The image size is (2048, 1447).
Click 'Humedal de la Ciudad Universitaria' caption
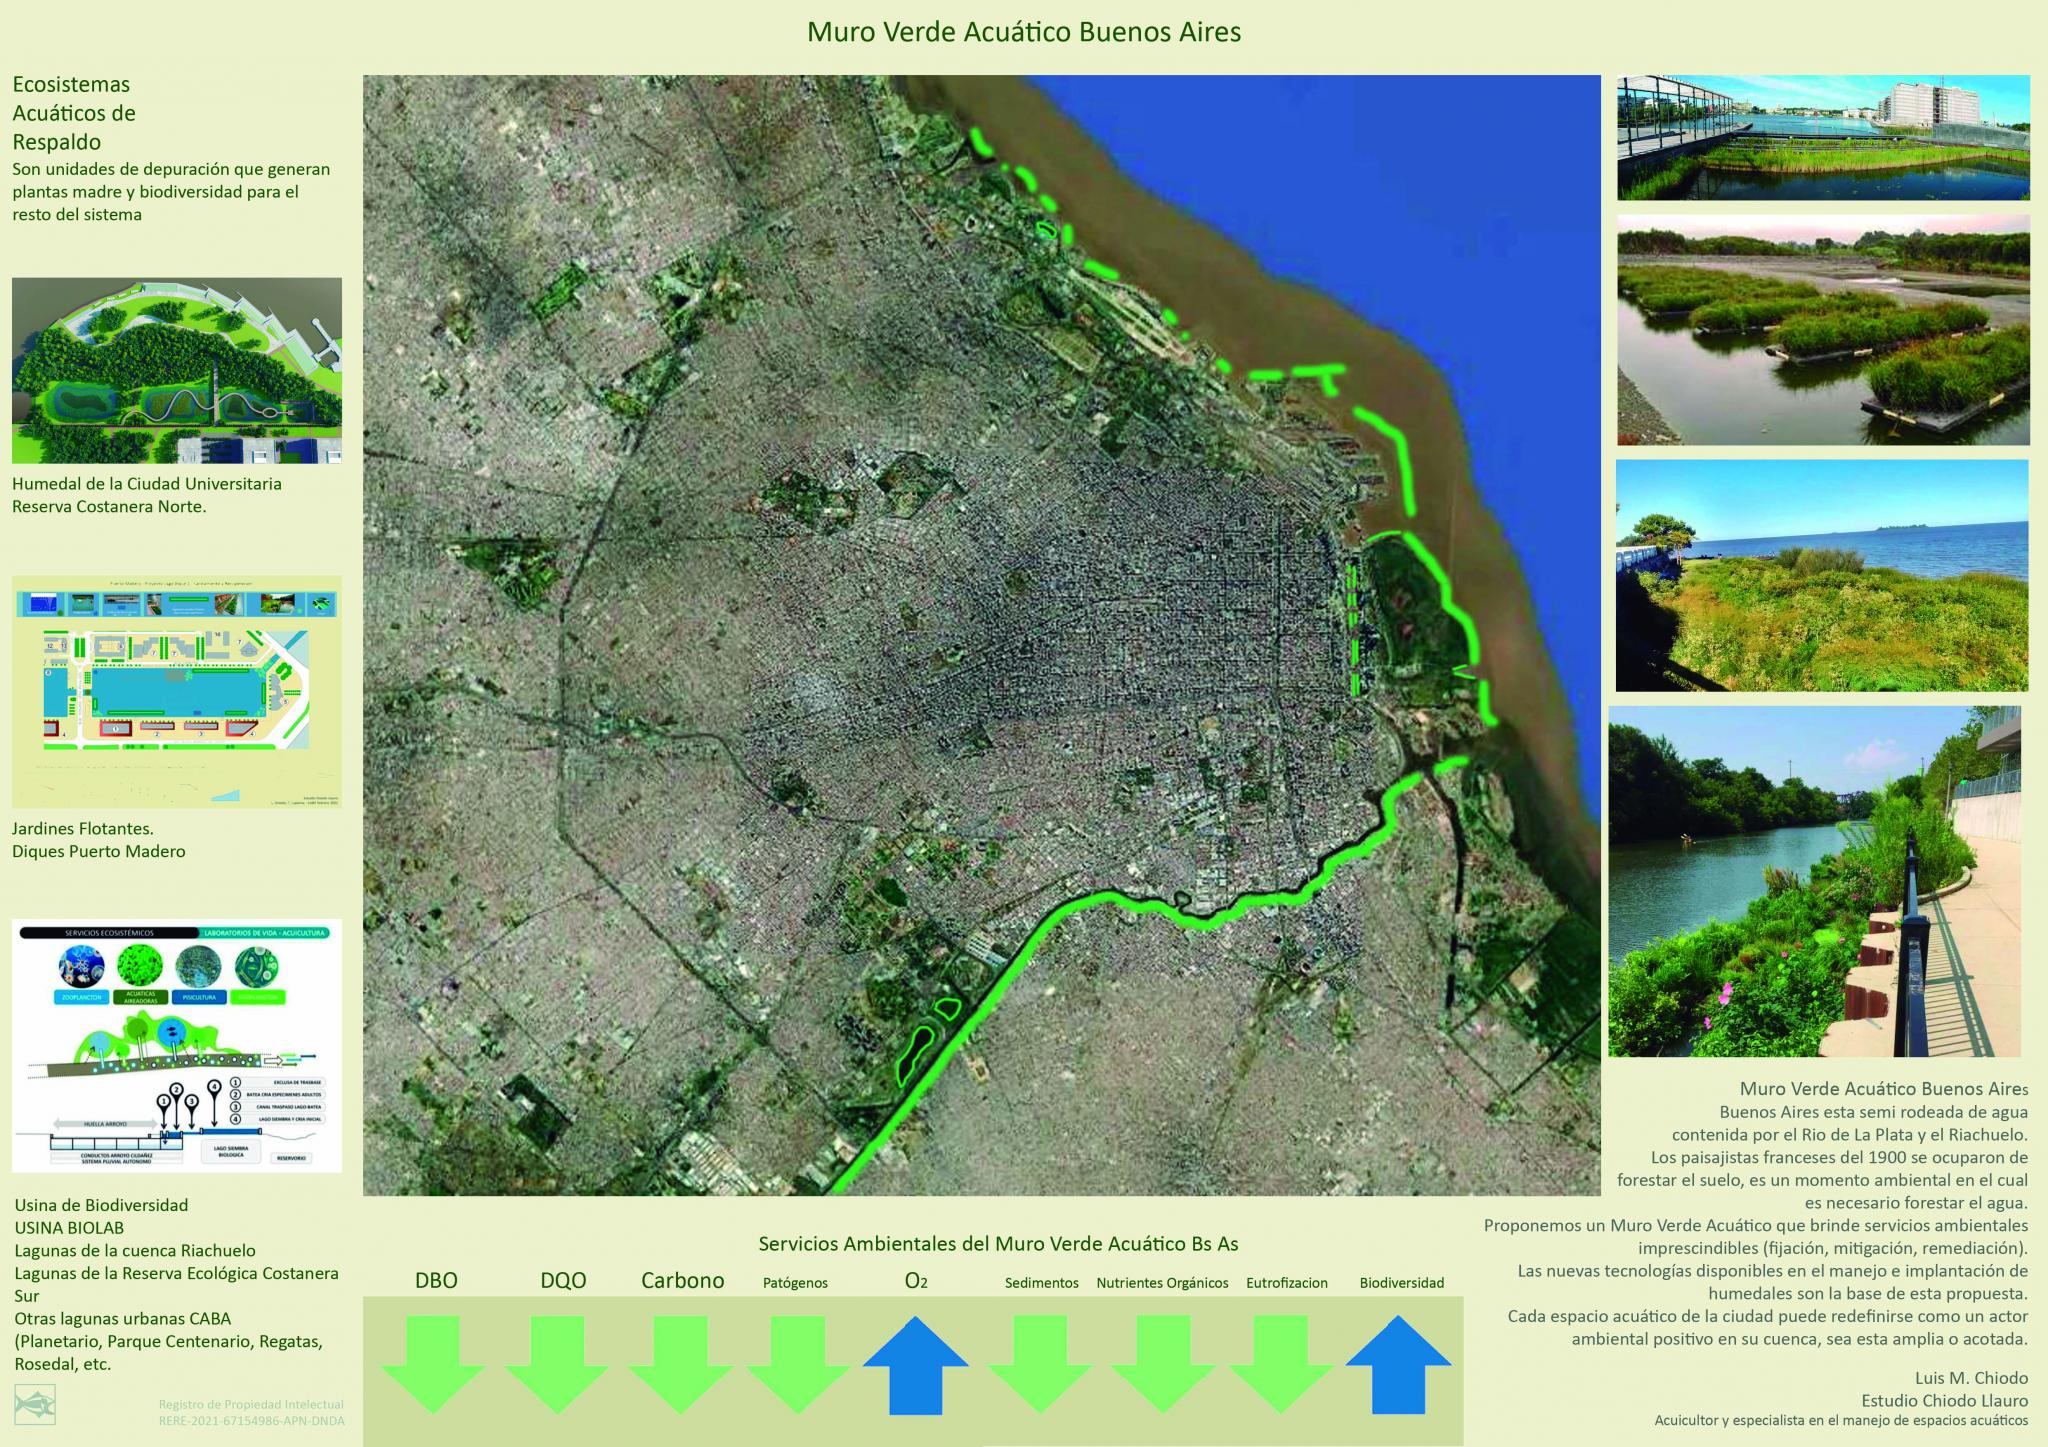click(147, 483)
